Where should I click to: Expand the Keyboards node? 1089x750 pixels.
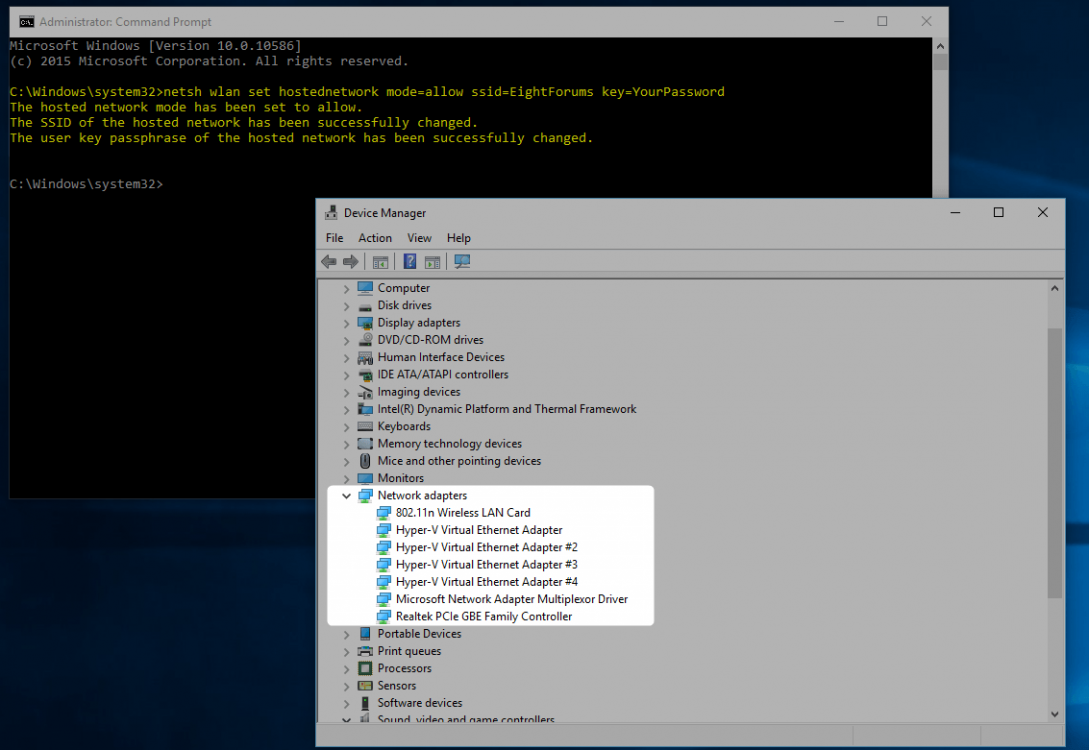click(x=346, y=426)
